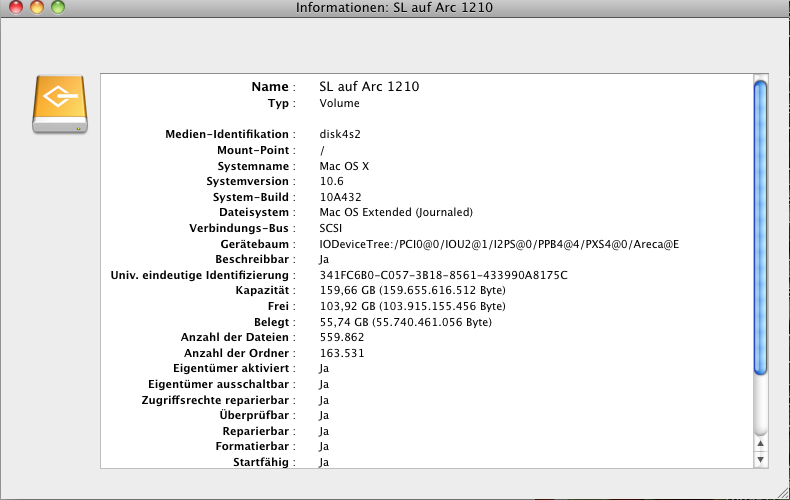This screenshot has height=500, width=790.
Task: Click the IODeviceTree device path text
Action: pyautogui.click(x=499, y=244)
